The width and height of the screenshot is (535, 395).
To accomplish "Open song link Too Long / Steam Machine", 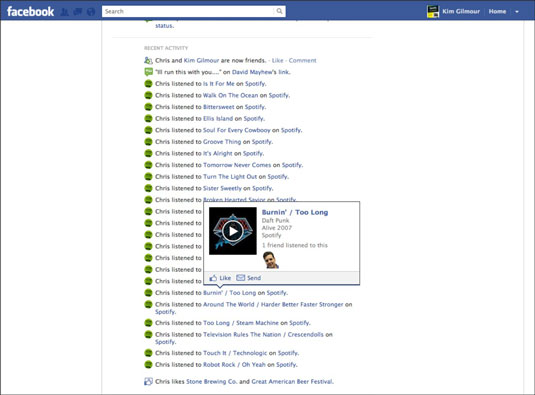I will 241,323.
